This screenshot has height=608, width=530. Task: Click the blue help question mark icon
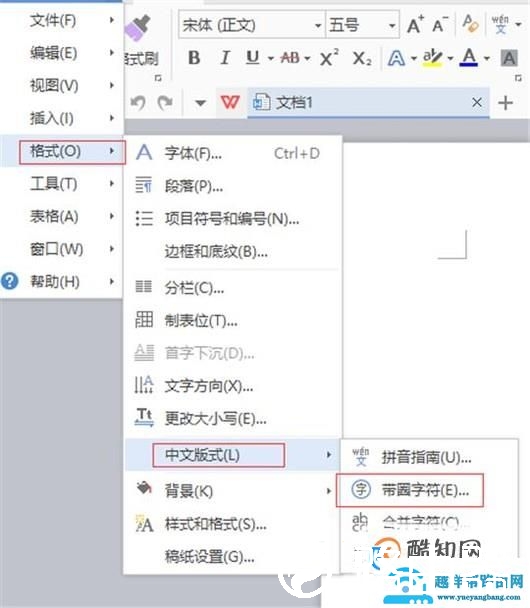point(9,281)
